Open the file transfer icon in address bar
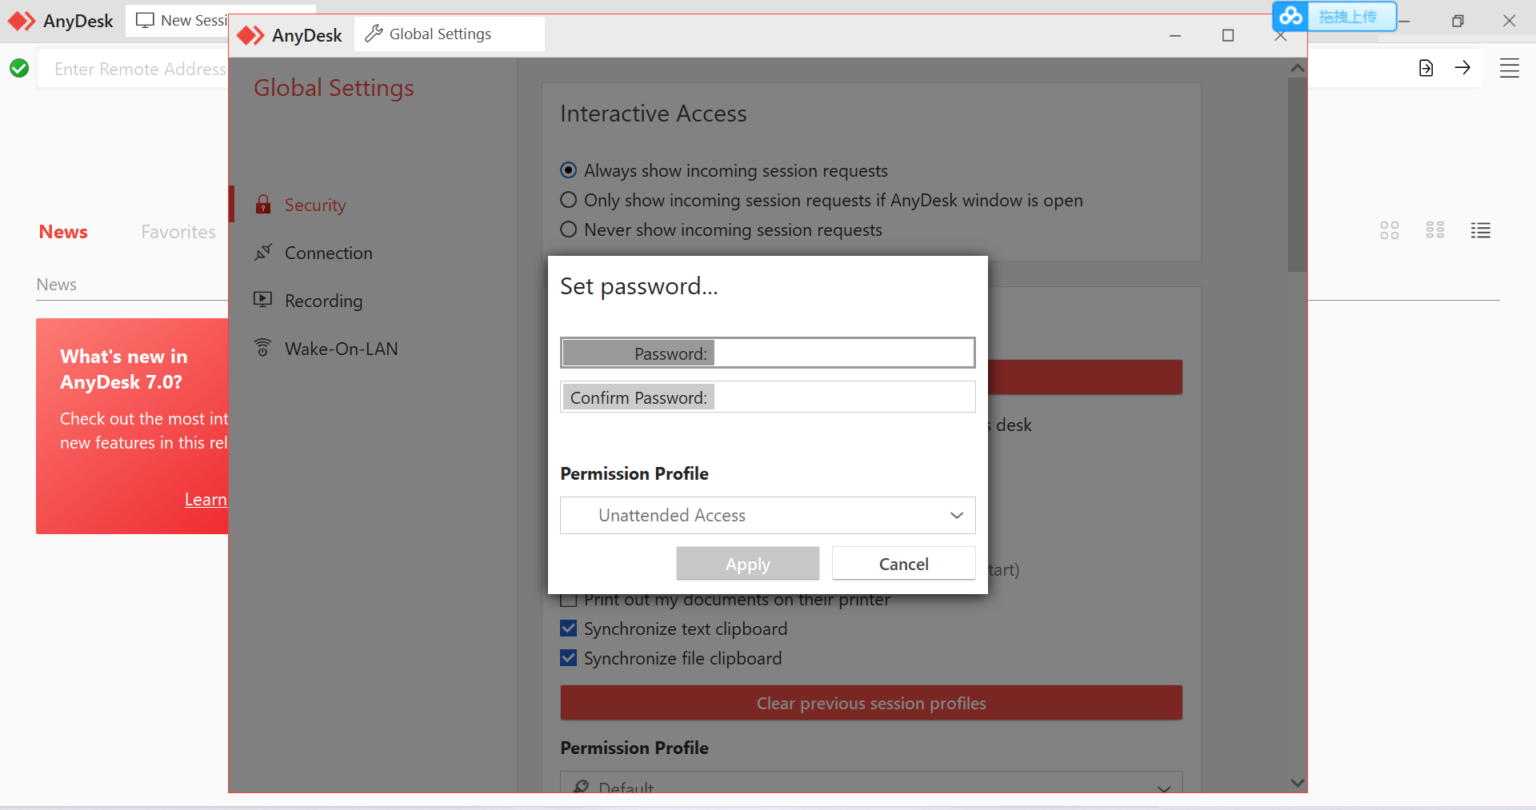 [1426, 68]
